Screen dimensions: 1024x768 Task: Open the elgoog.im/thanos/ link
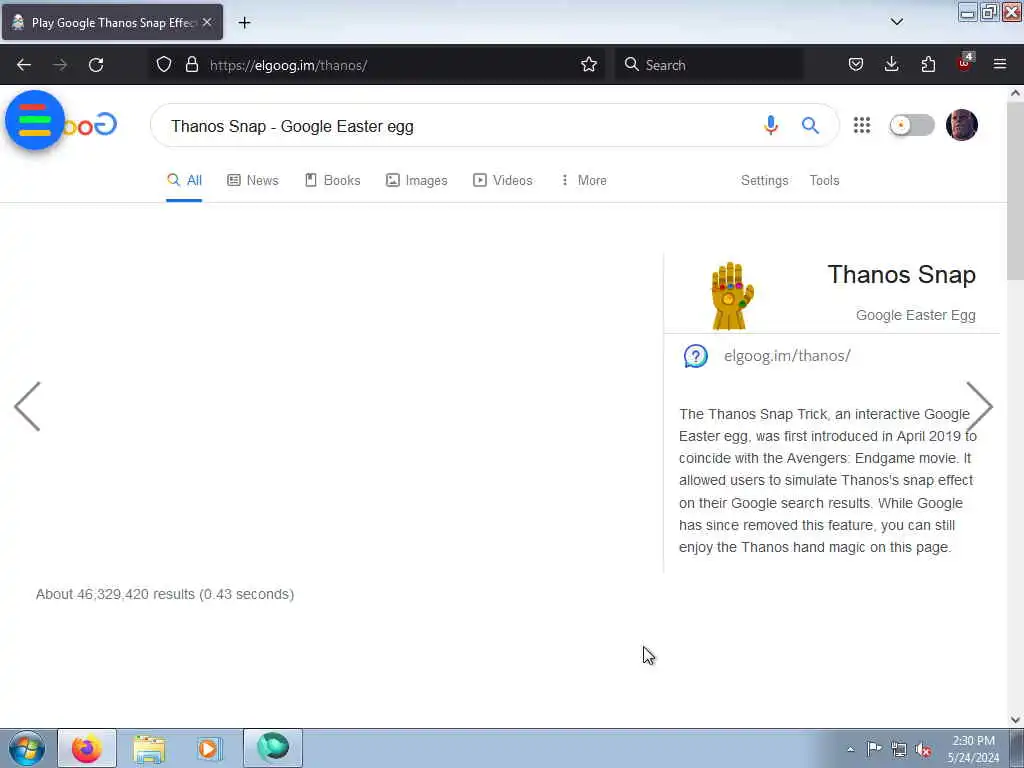pyautogui.click(x=787, y=356)
